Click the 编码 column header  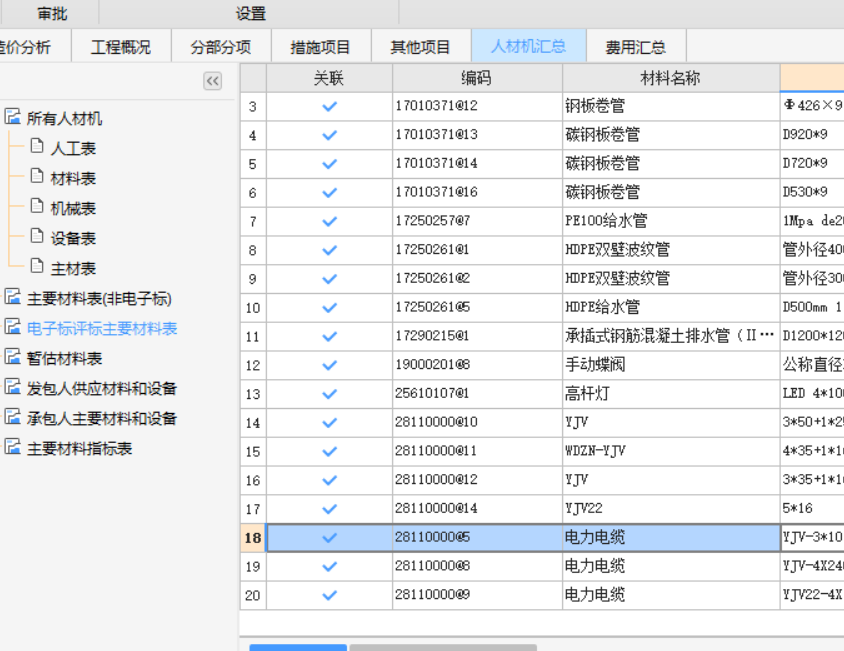477,78
